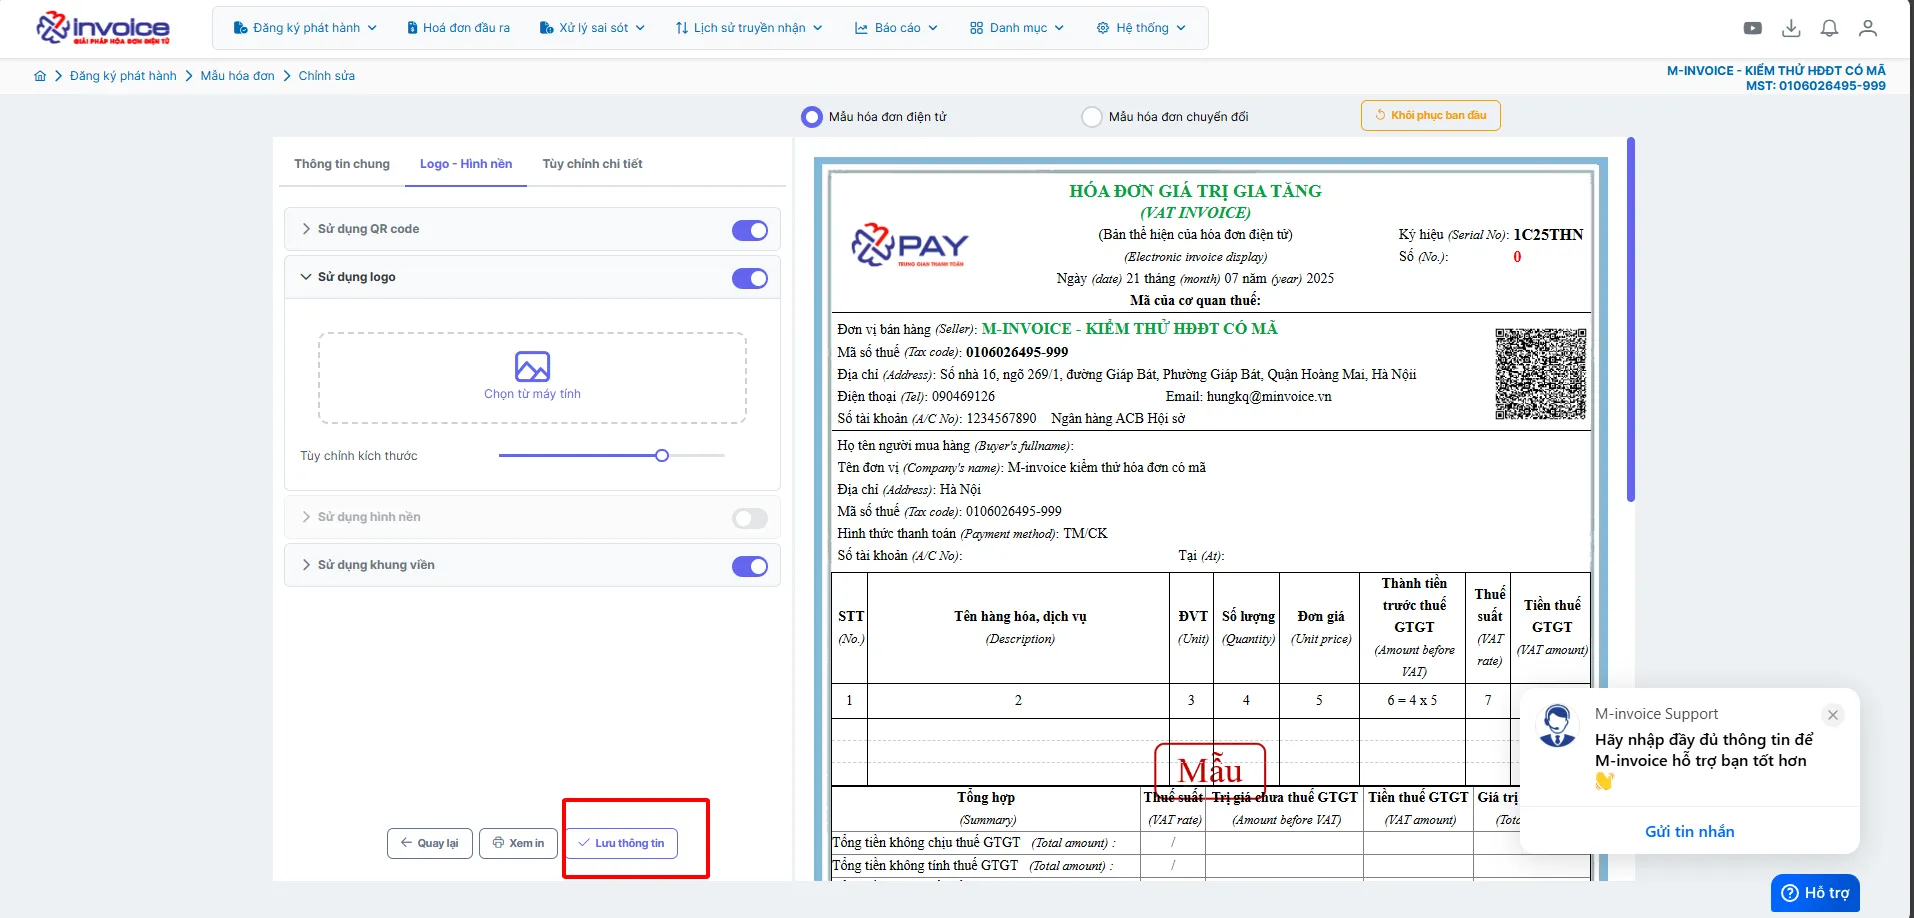This screenshot has width=1914, height=918.
Task: Click Chọn từ máy tính upload area
Action: click(532, 378)
